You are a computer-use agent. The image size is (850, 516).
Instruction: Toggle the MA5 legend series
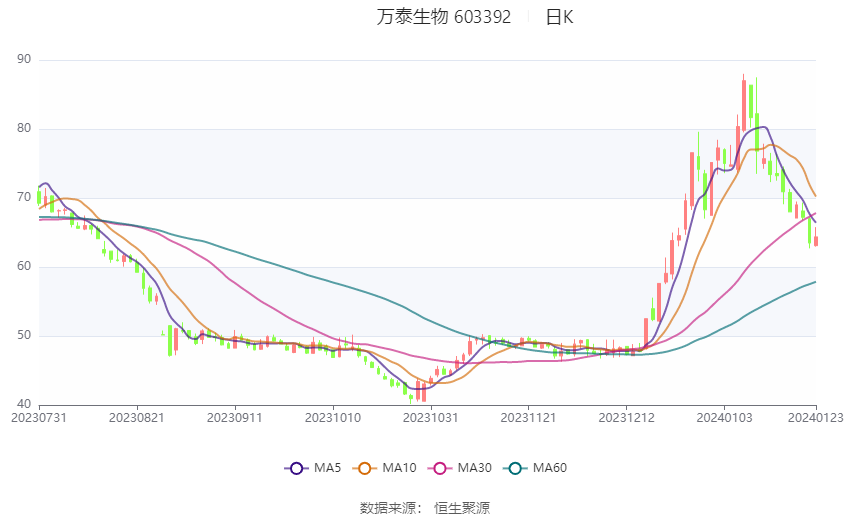tap(313, 468)
